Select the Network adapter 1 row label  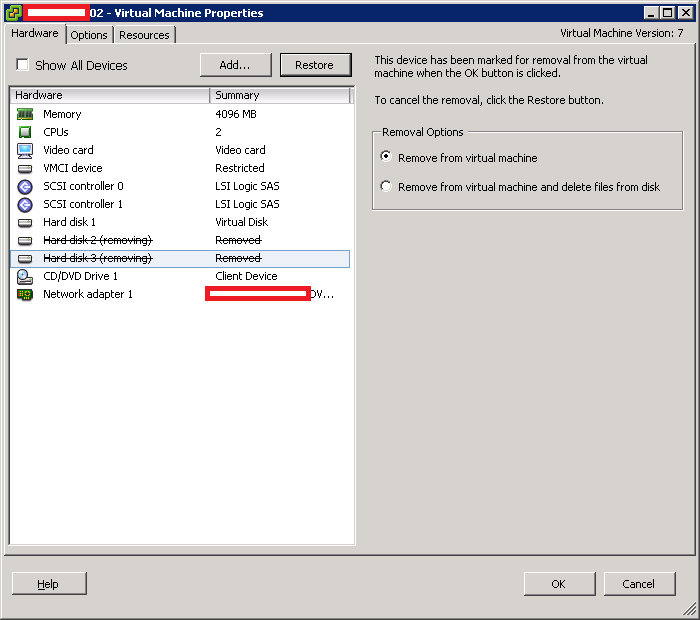[88, 295]
